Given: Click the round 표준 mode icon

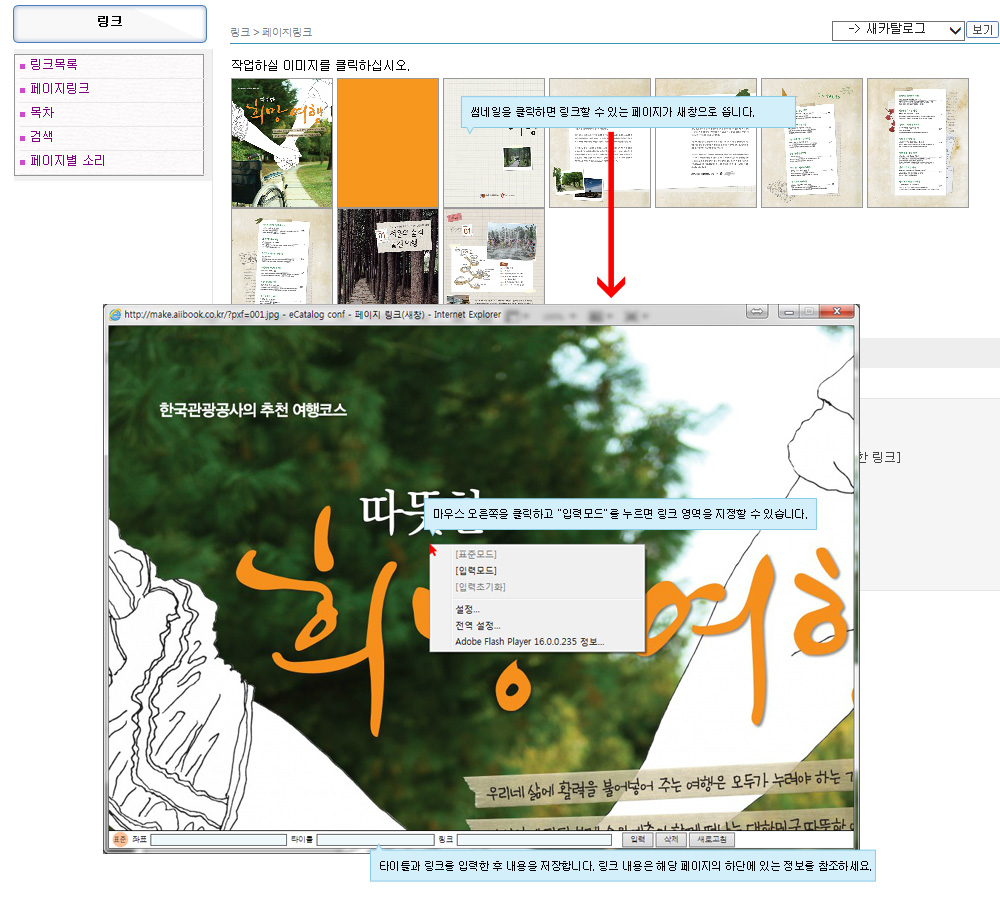Looking at the screenshot, I should coord(119,840).
